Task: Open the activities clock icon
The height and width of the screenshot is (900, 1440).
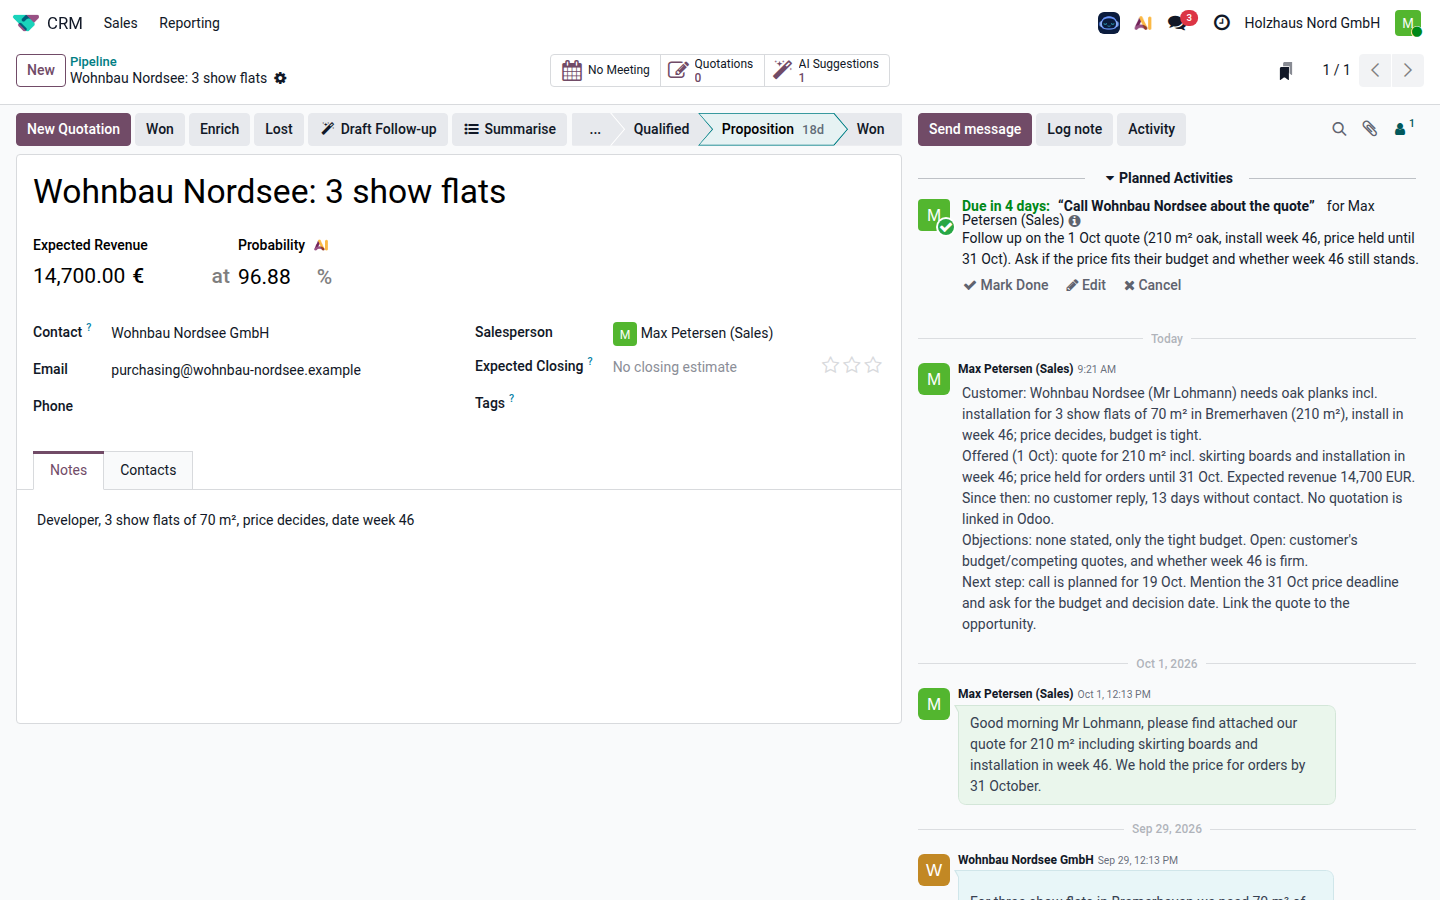Action: coord(1222,22)
